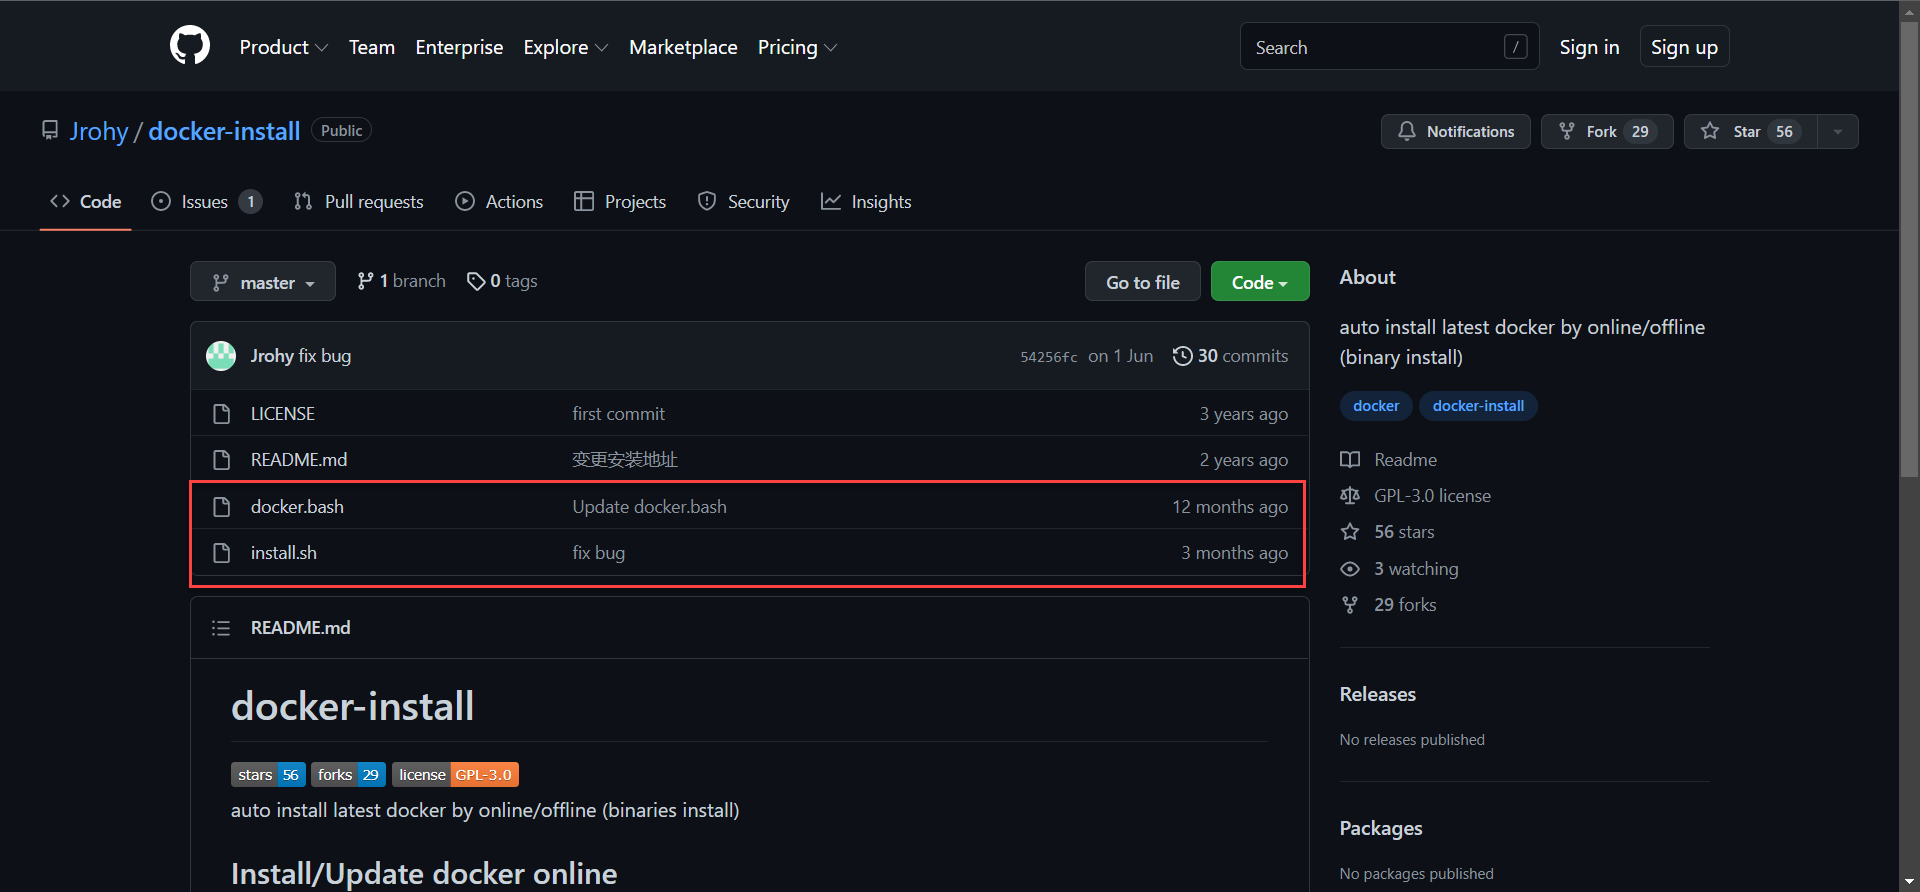Click the scale icon beside GPL-3.0 license

tap(1350, 496)
